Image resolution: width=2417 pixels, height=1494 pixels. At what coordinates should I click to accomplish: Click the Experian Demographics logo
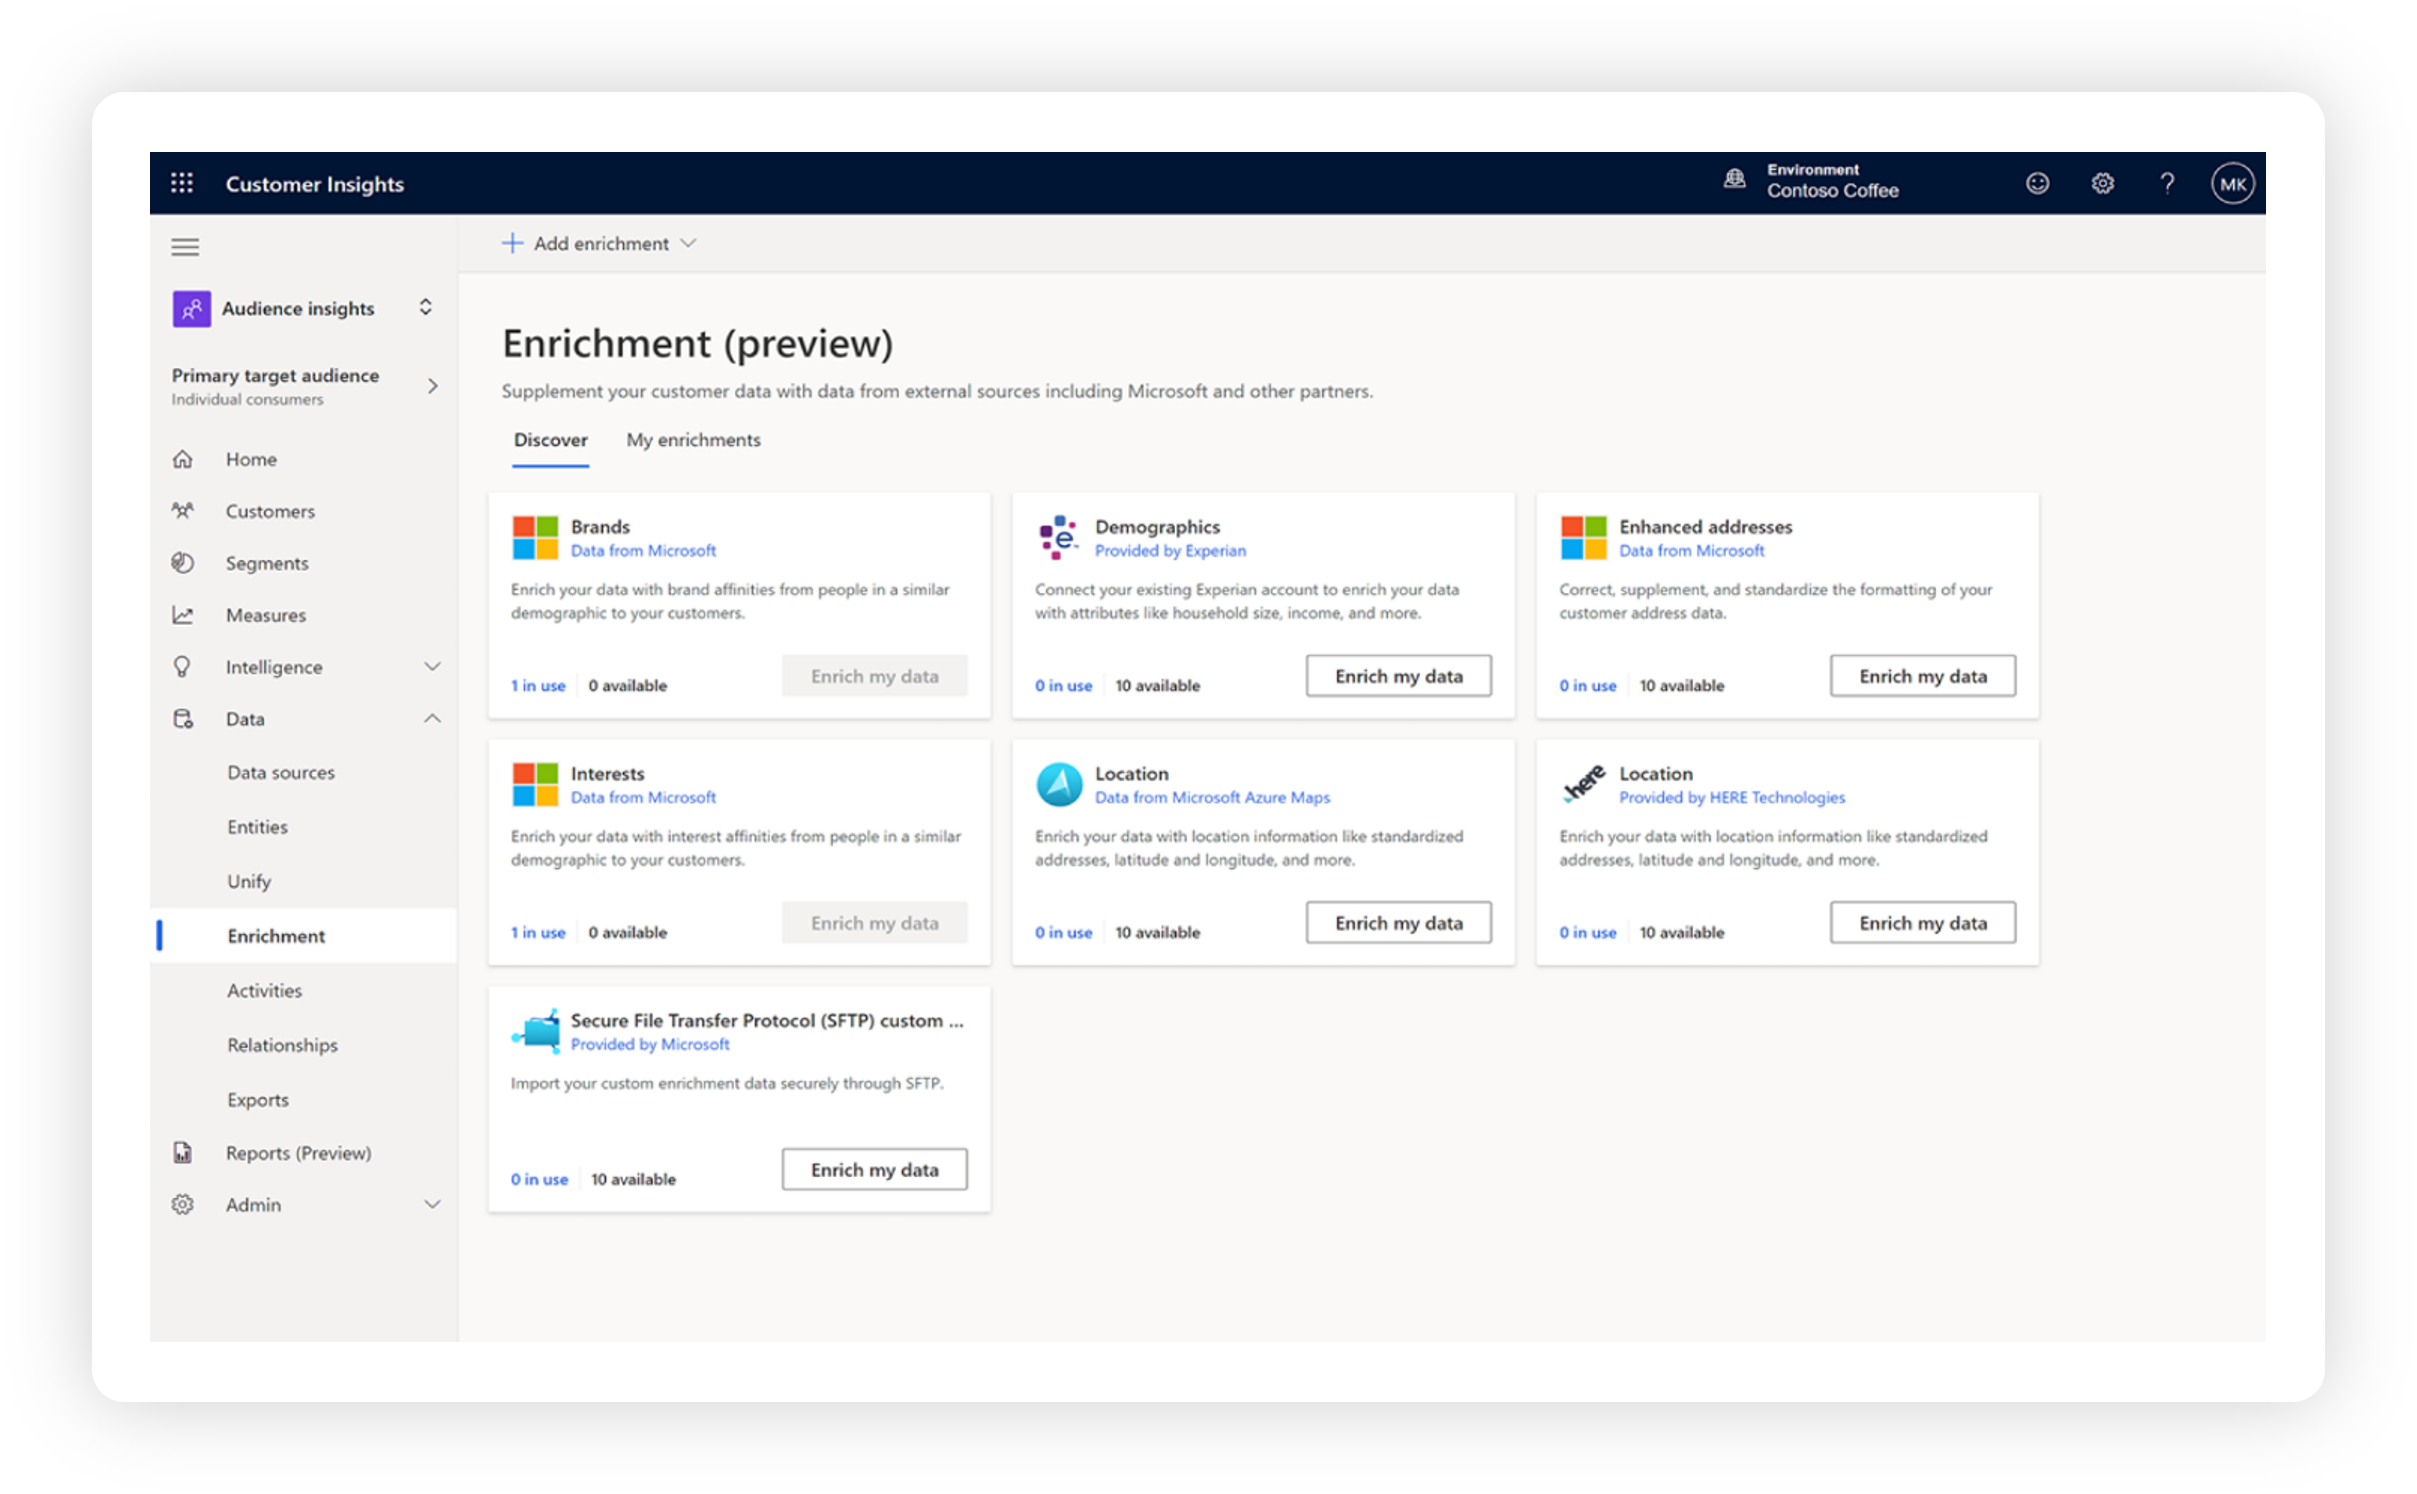[1058, 537]
